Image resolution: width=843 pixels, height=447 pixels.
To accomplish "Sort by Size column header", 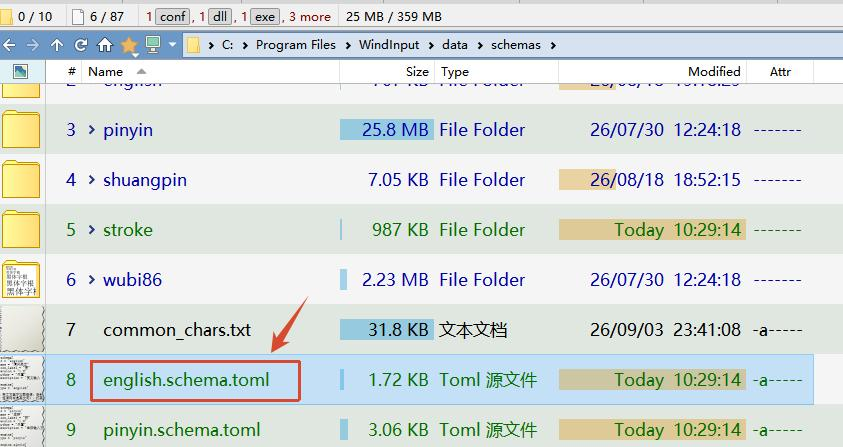I will (x=388, y=72).
